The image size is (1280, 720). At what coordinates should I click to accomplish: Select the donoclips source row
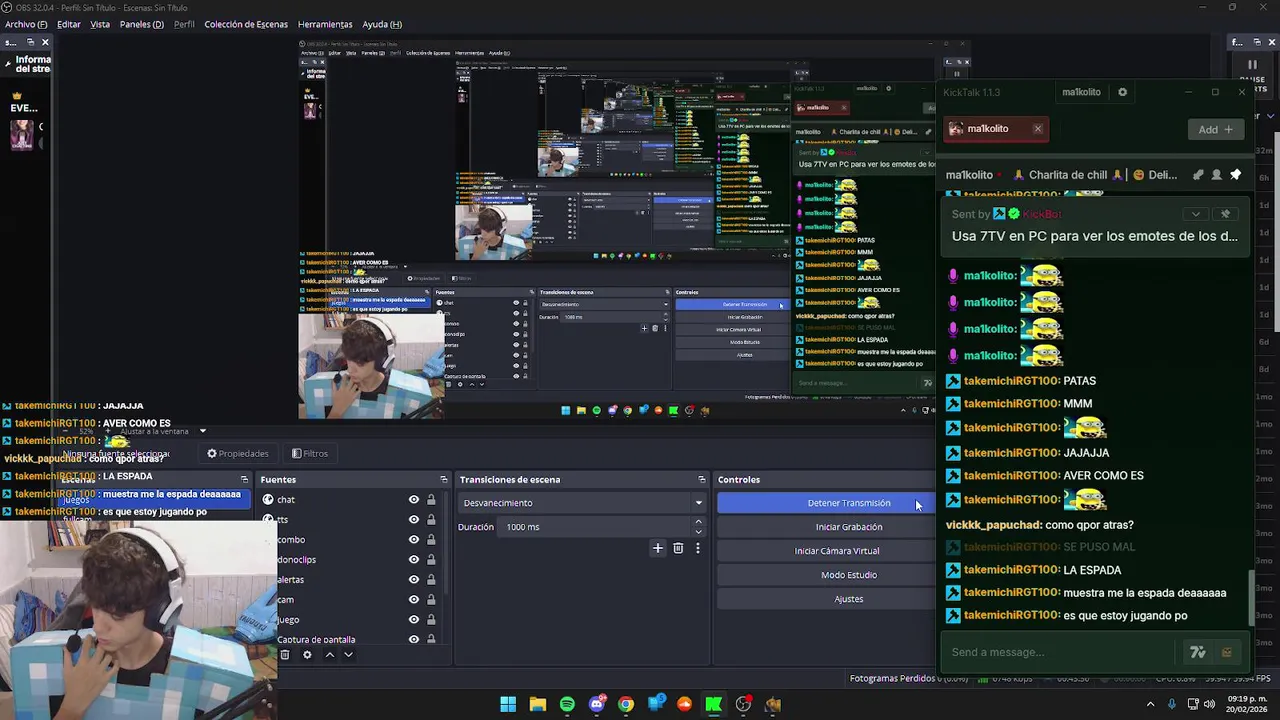coord(350,560)
